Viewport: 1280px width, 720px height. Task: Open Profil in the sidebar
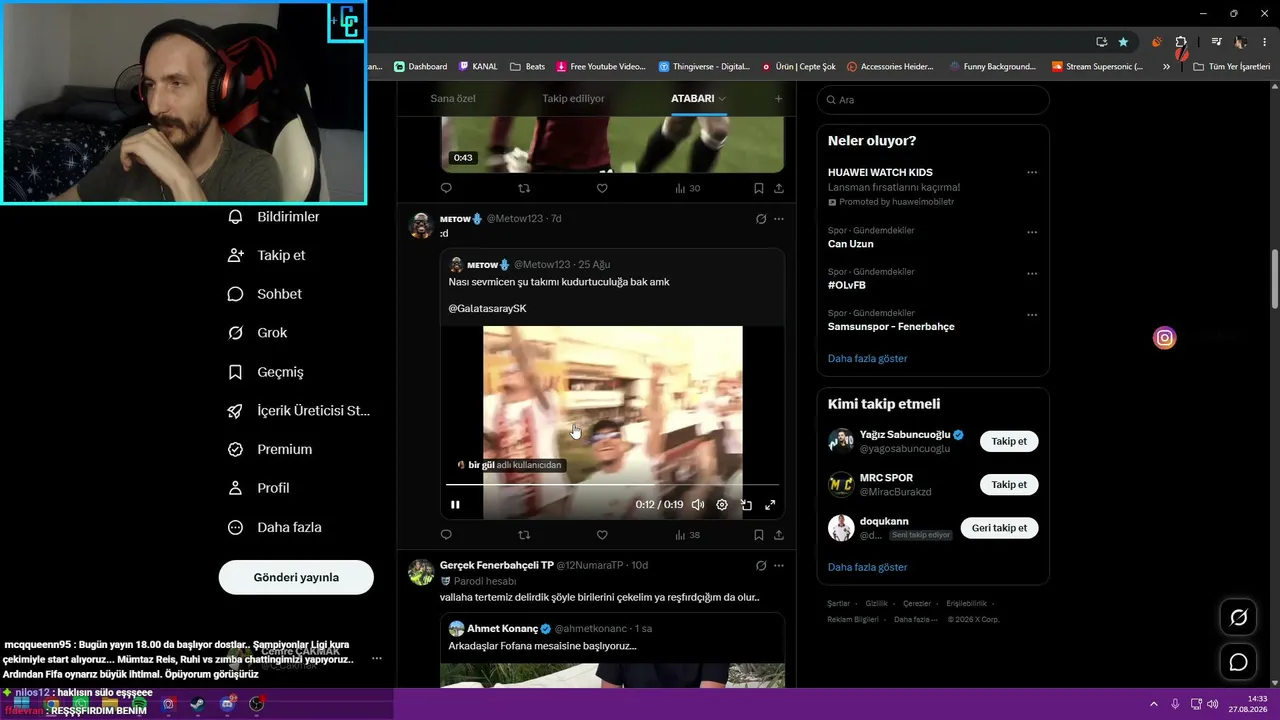coord(259,488)
